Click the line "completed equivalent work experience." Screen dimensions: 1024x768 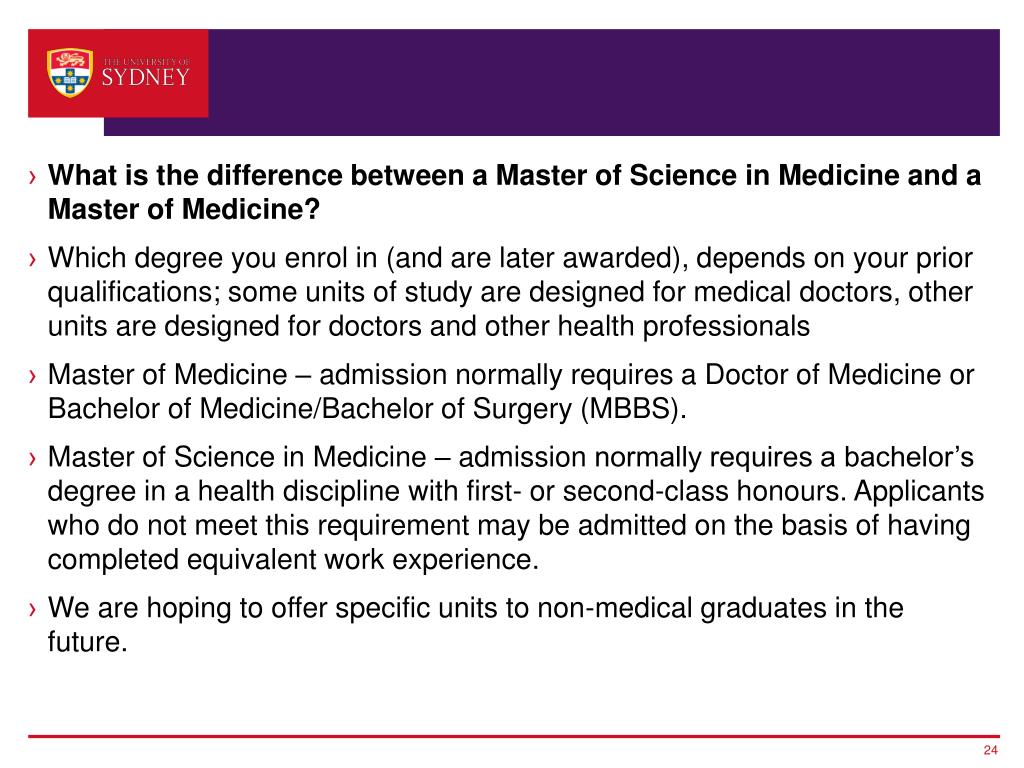tap(294, 559)
